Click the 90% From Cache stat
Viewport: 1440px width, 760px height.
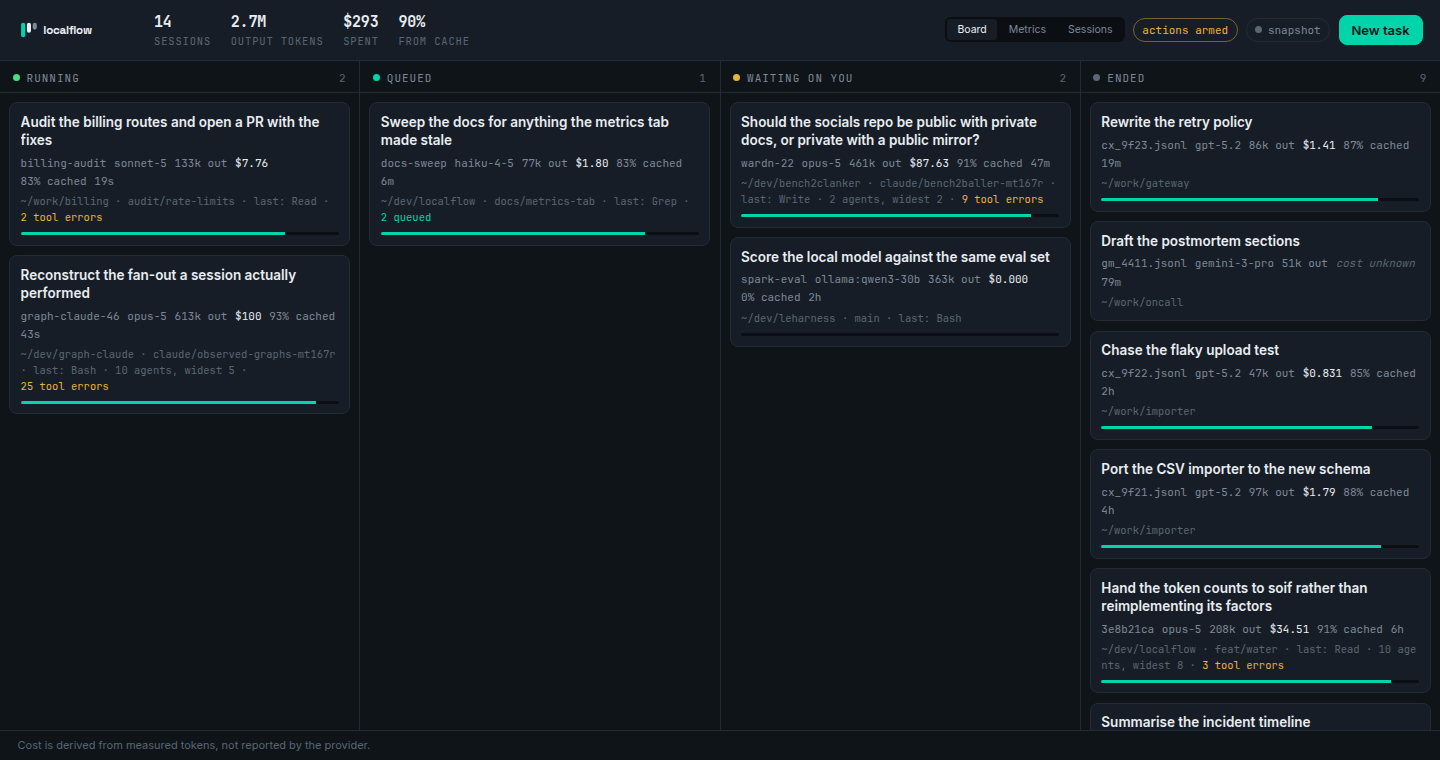point(434,30)
